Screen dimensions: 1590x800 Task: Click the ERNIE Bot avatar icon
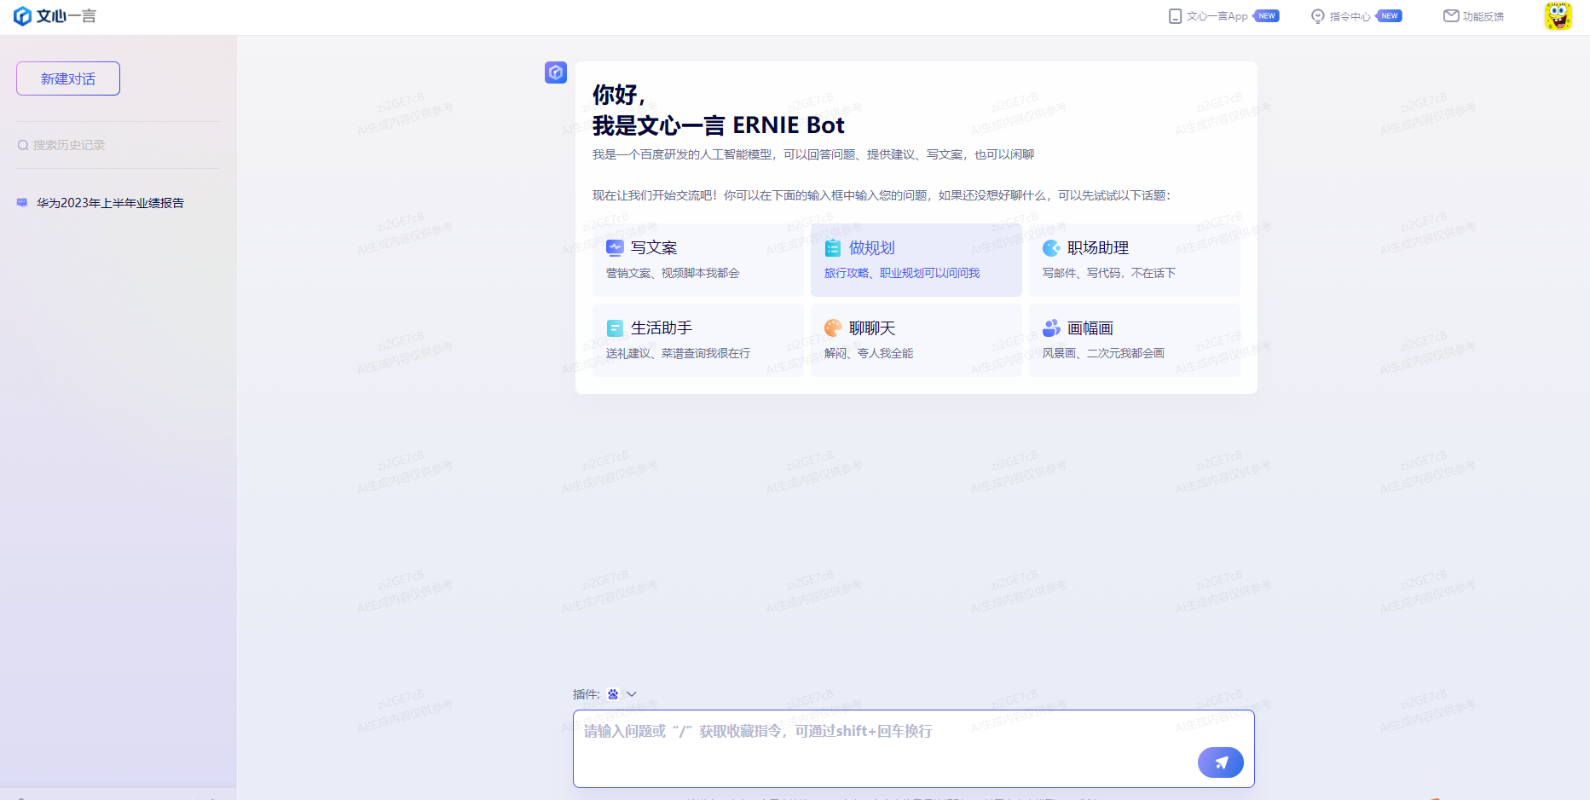(x=556, y=73)
